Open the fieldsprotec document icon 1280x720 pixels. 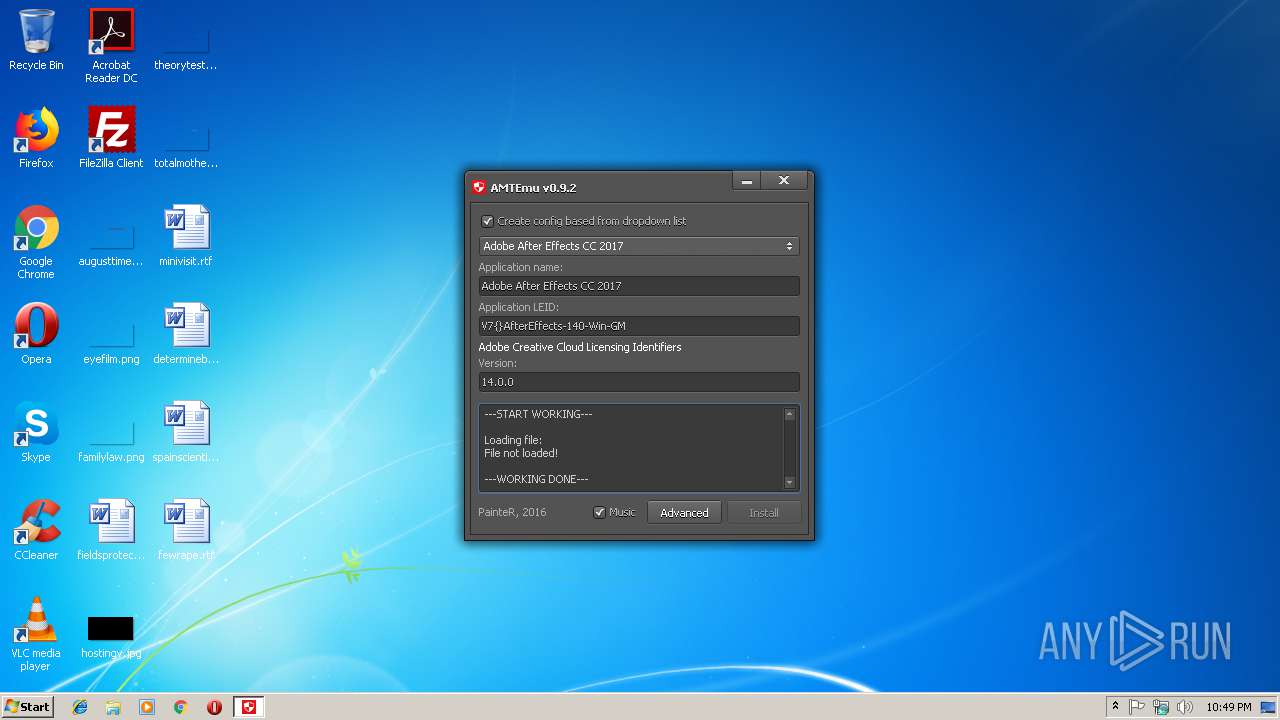[111, 531]
